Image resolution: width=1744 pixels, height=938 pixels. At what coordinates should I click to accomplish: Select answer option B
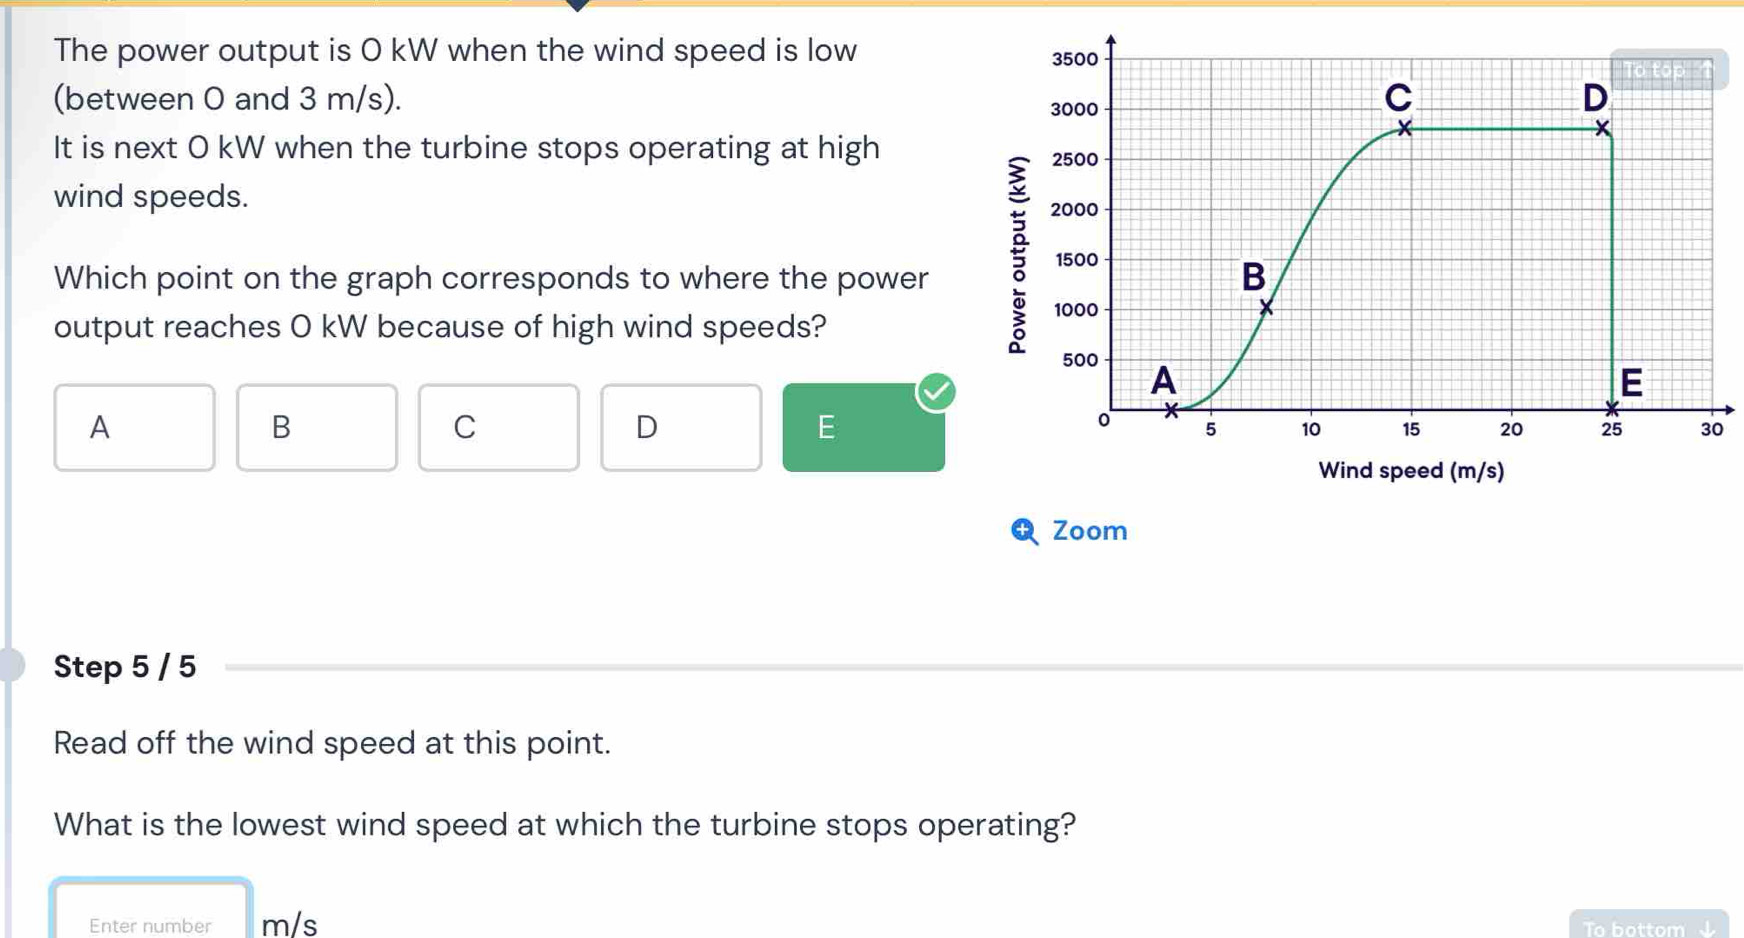pyautogui.click(x=316, y=428)
